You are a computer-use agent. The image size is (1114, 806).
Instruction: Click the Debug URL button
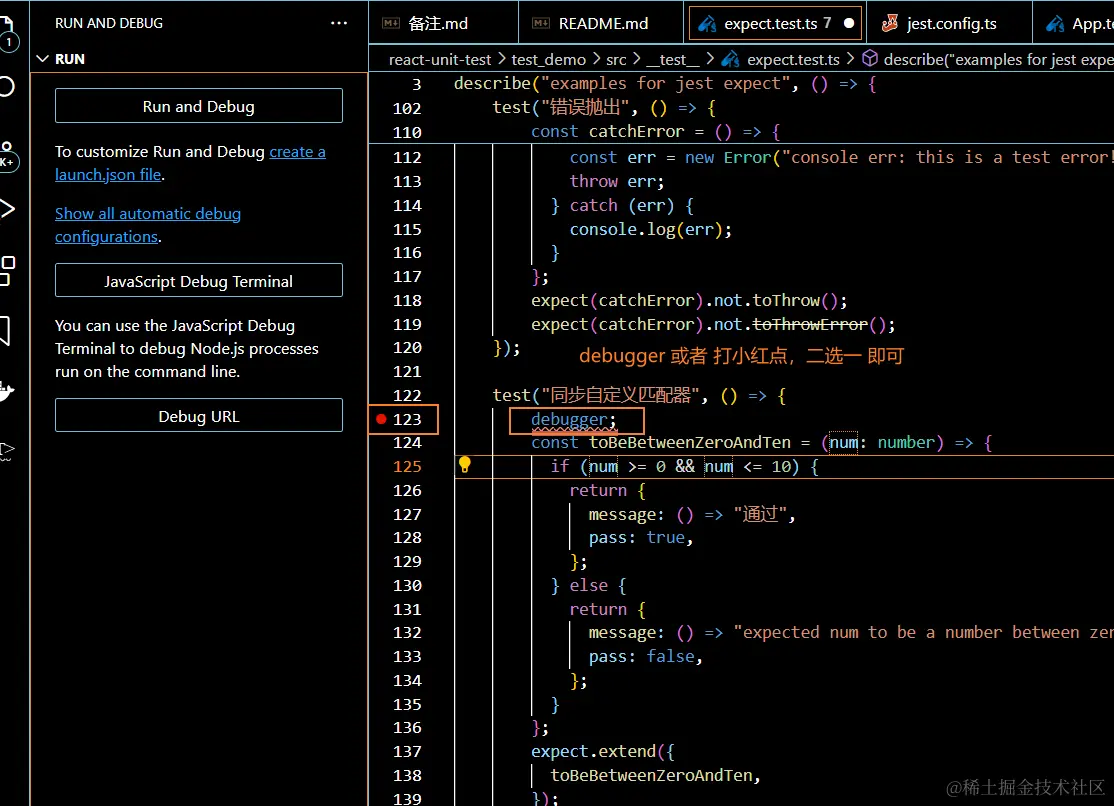coord(199,417)
